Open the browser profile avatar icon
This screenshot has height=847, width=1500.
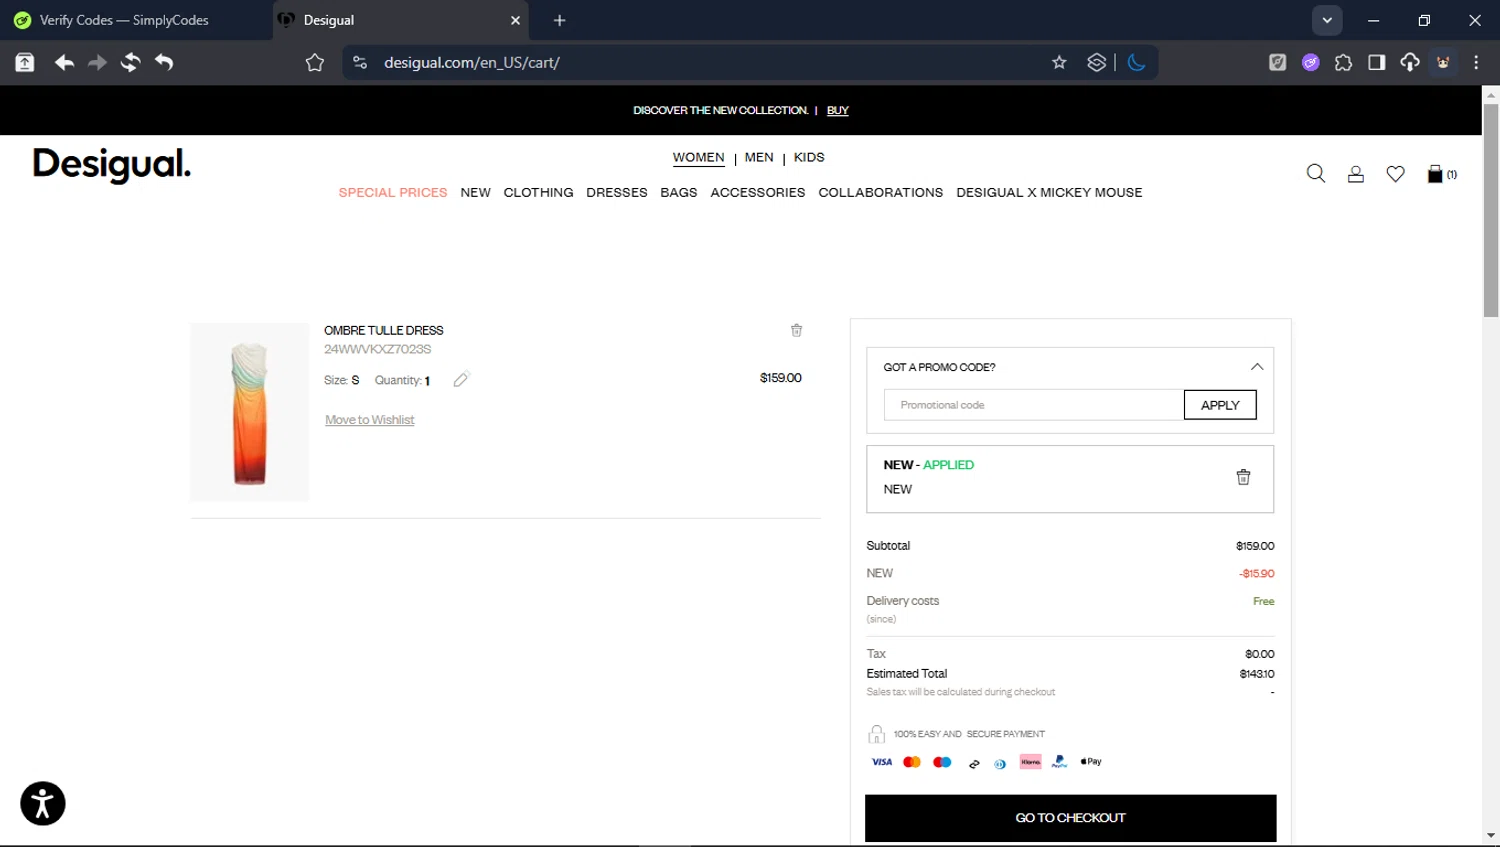1443,62
